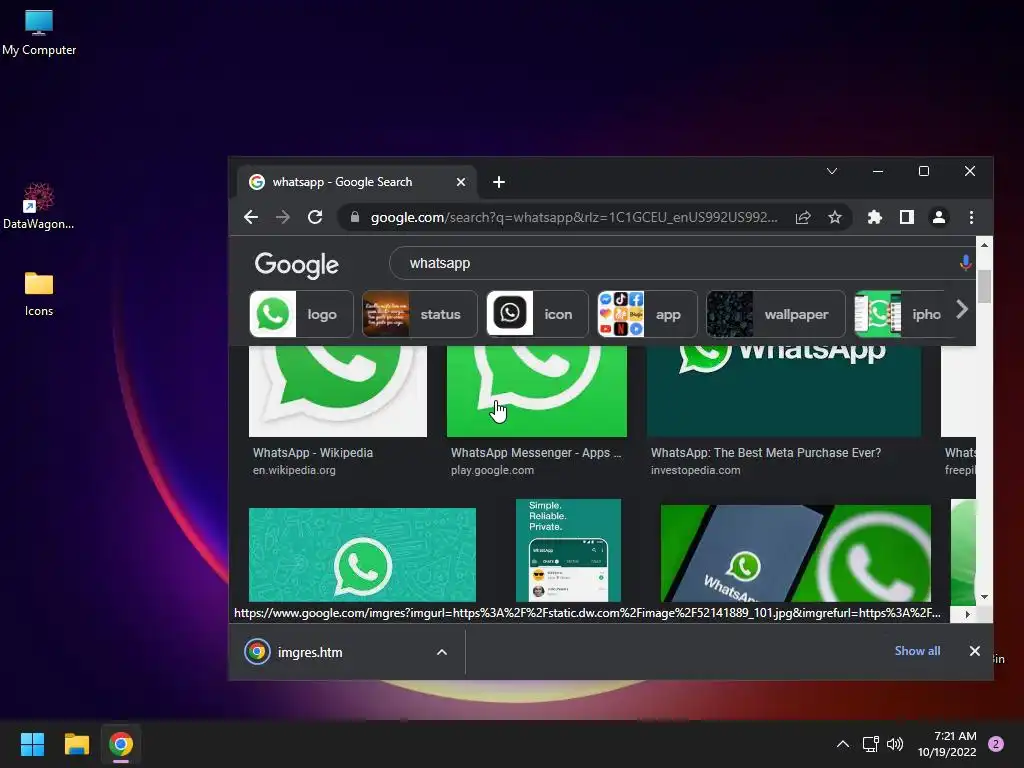Open the teal WhatsApp pattern image
Image resolution: width=1024 pixels, height=768 pixels.
click(362, 554)
